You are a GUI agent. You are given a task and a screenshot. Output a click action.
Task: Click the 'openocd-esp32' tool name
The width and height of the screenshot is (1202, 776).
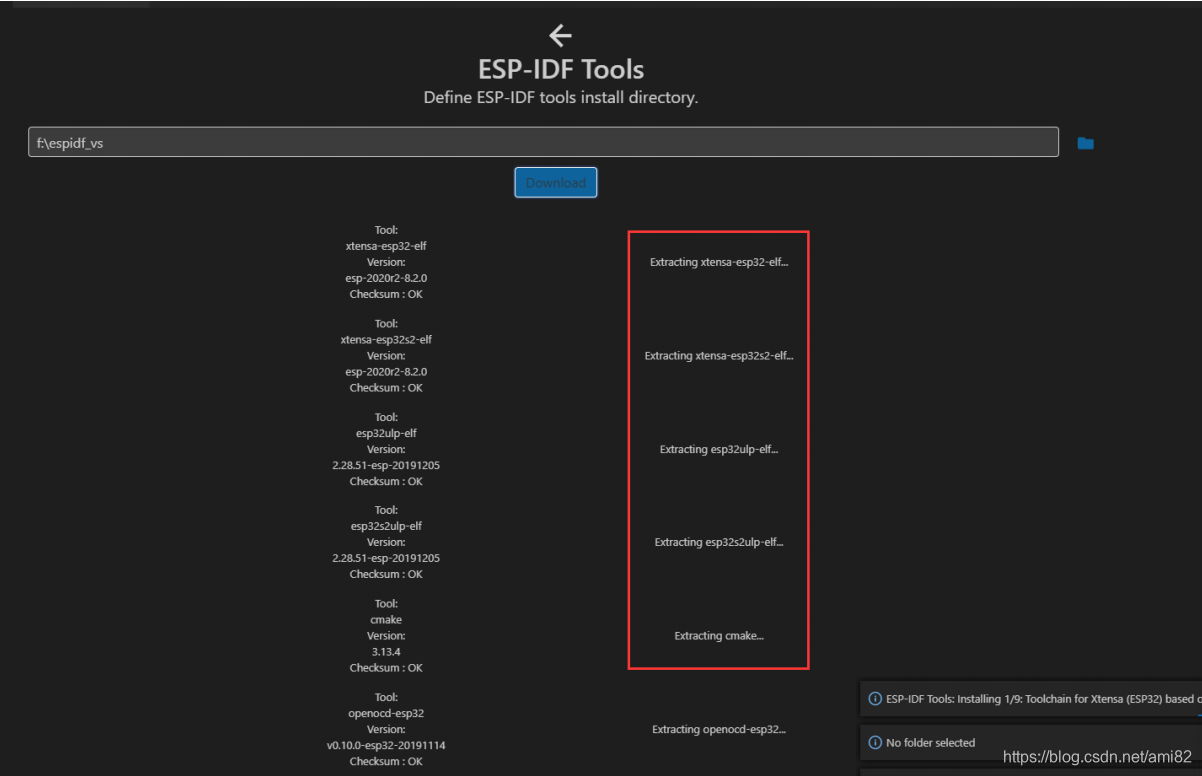[386, 713]
